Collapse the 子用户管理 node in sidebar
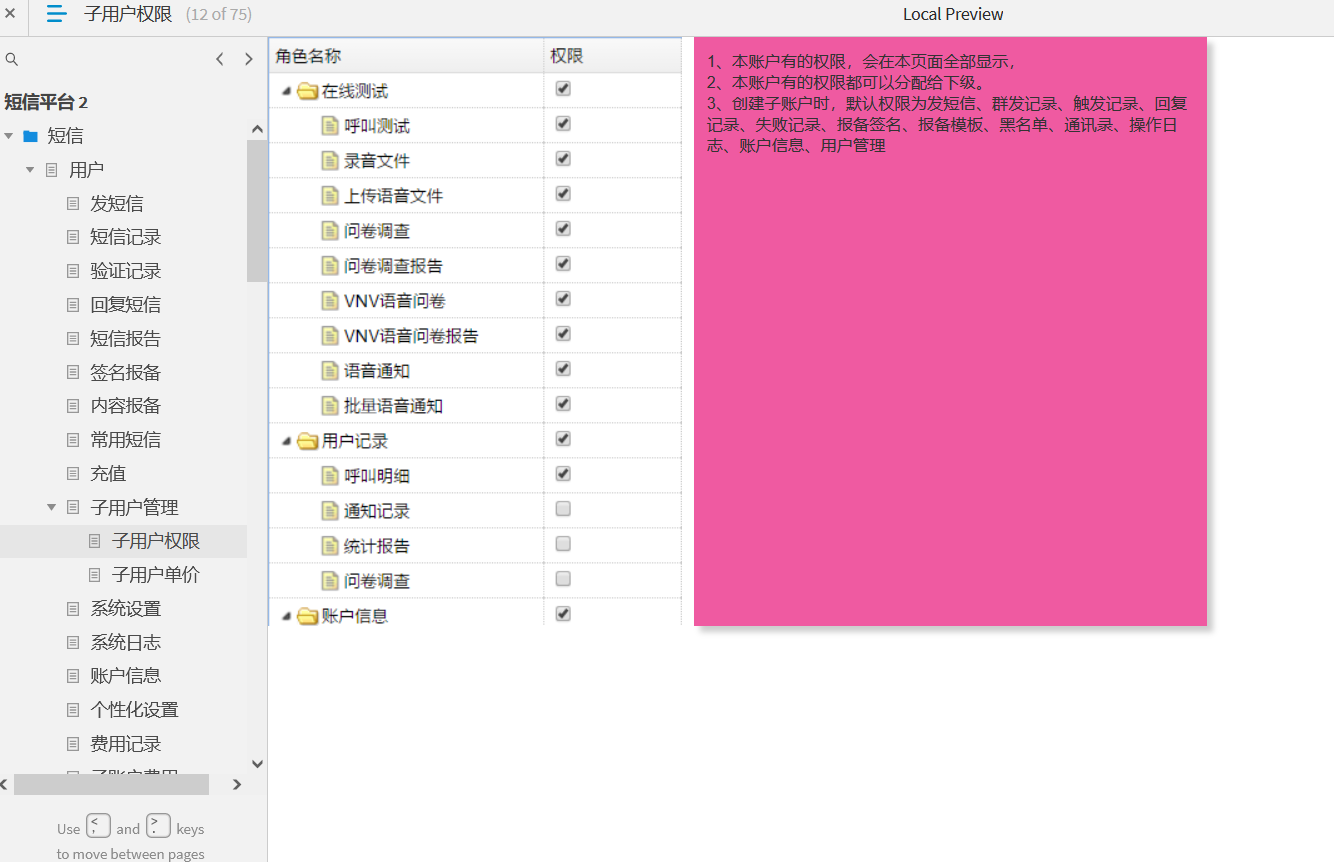 52,508
